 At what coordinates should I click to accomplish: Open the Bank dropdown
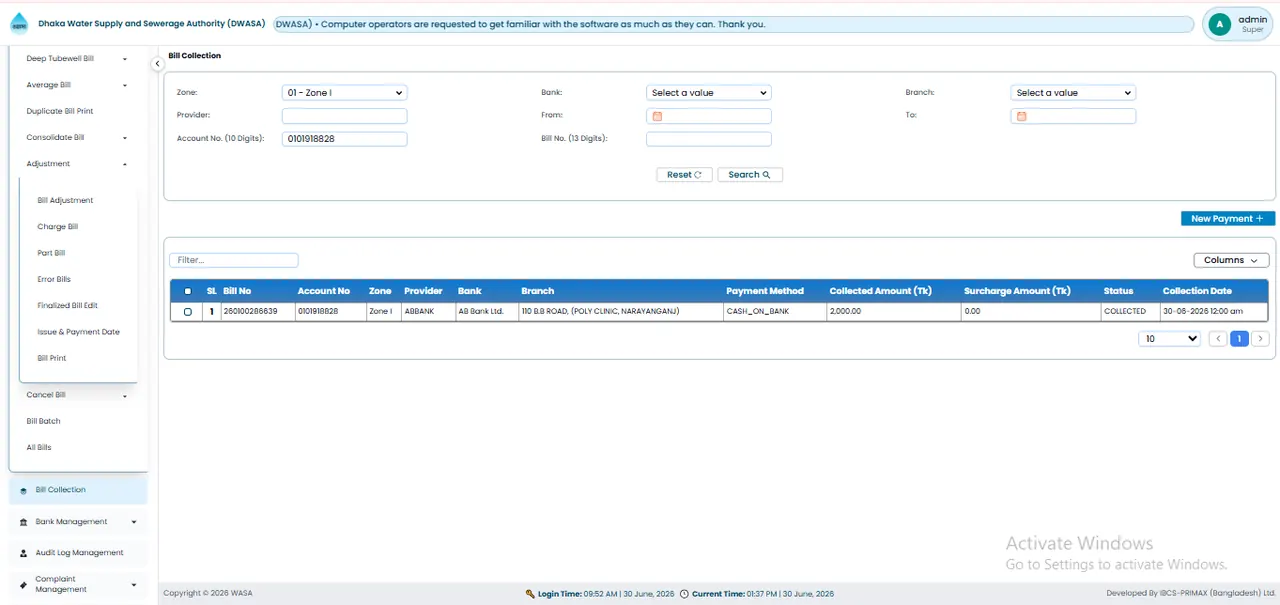[709, 93]
